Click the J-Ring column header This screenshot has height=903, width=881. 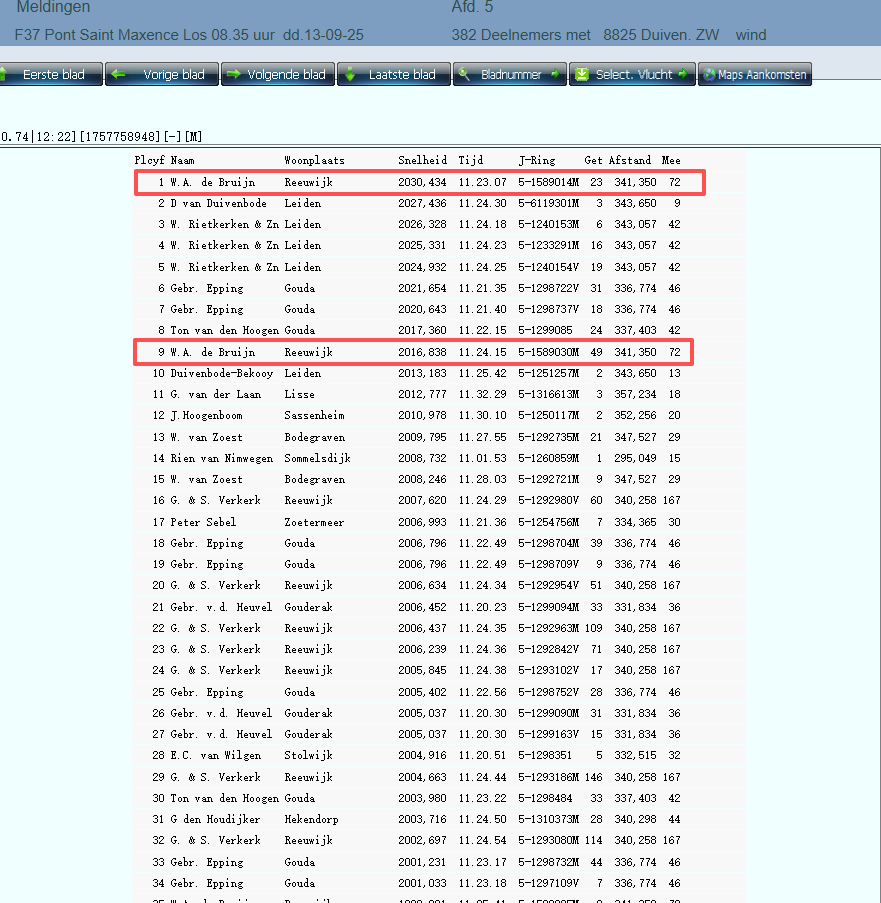[x=537, y=160]
